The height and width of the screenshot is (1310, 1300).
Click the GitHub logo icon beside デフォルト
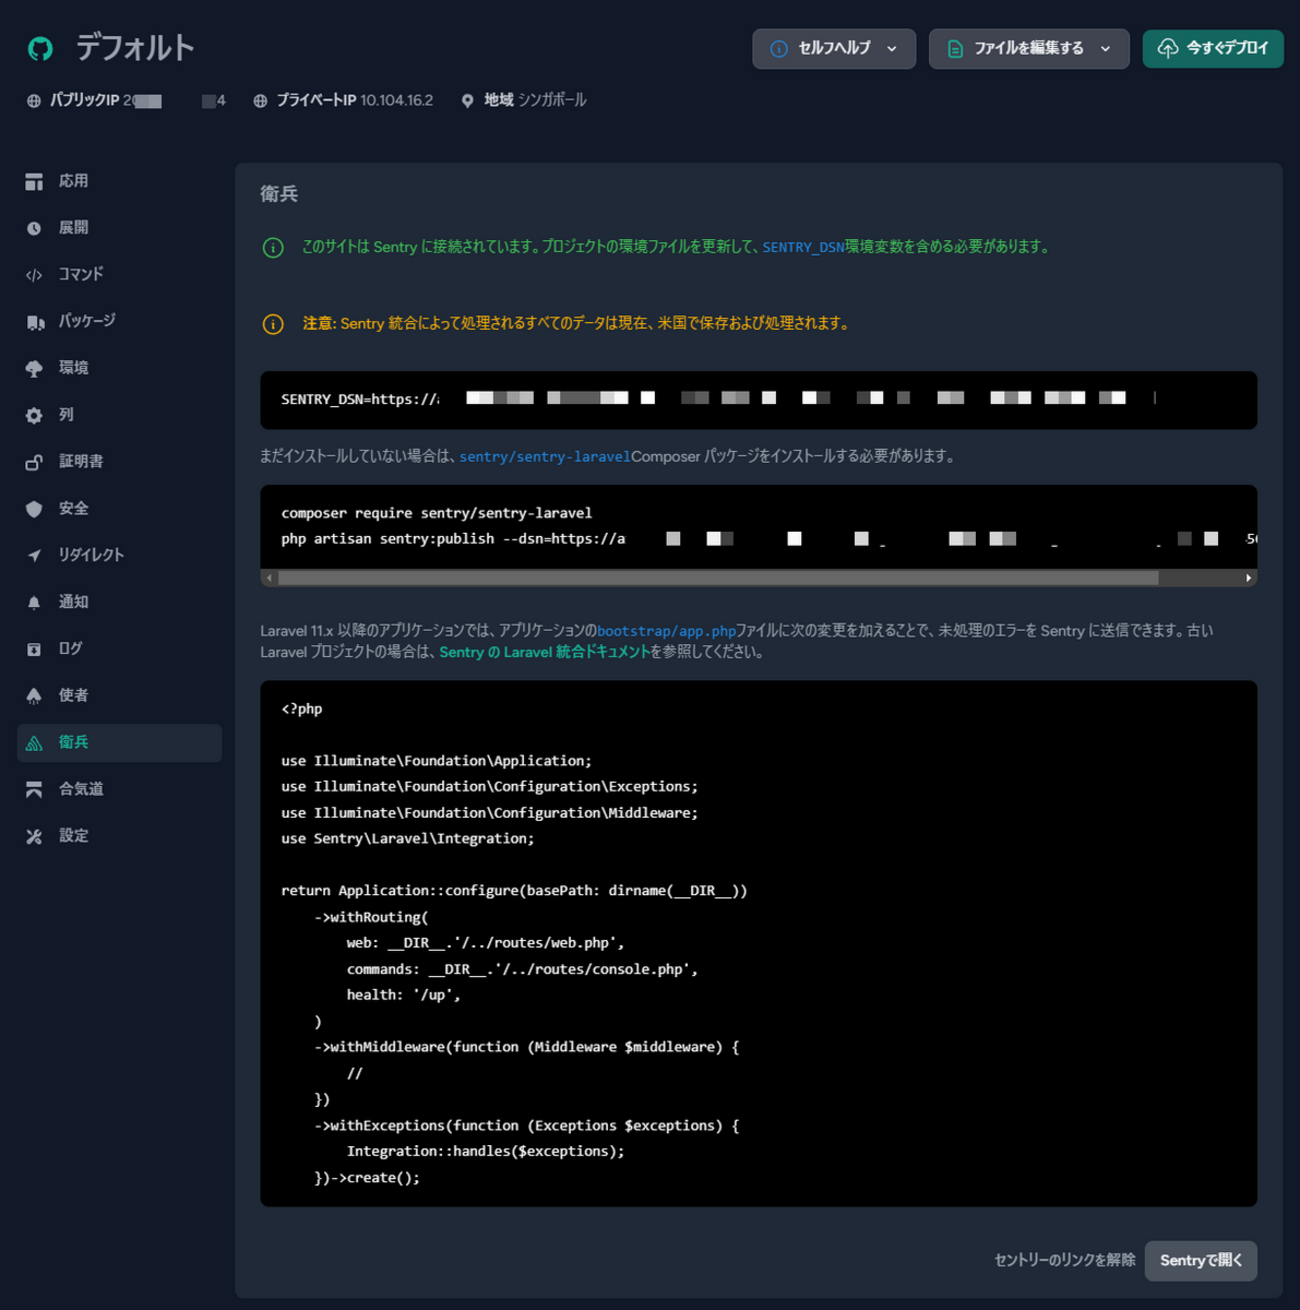point(40,48)
